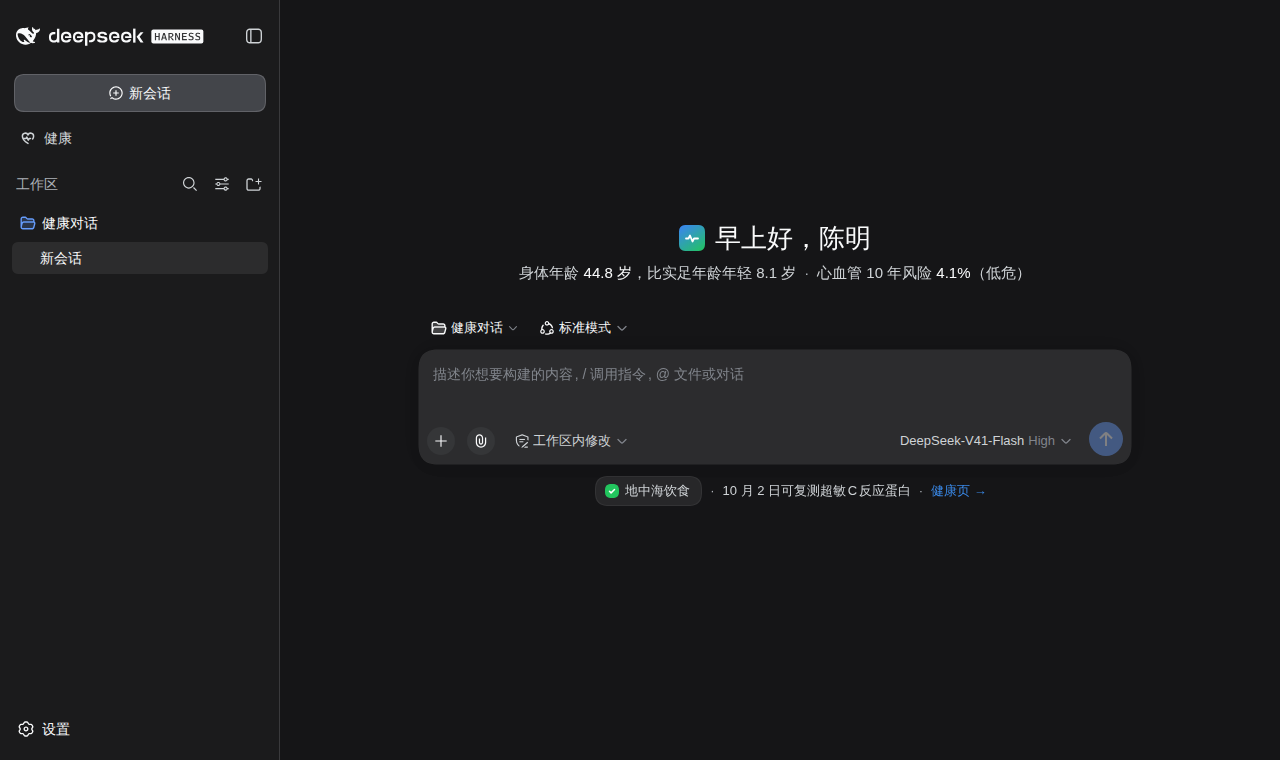Viewport: 1280px width, 760px height.
Task: Collapse the sidebar with the panel icon
Action: 254,36
